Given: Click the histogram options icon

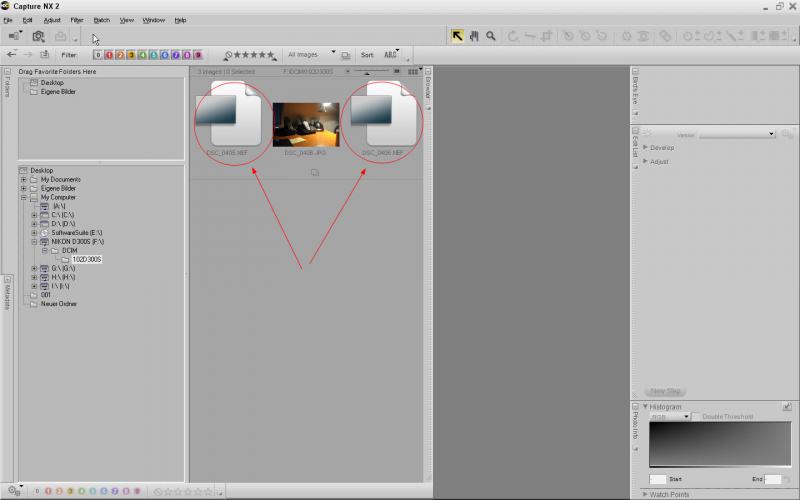Looking at the screenshot, I should [x=787, y=407].
